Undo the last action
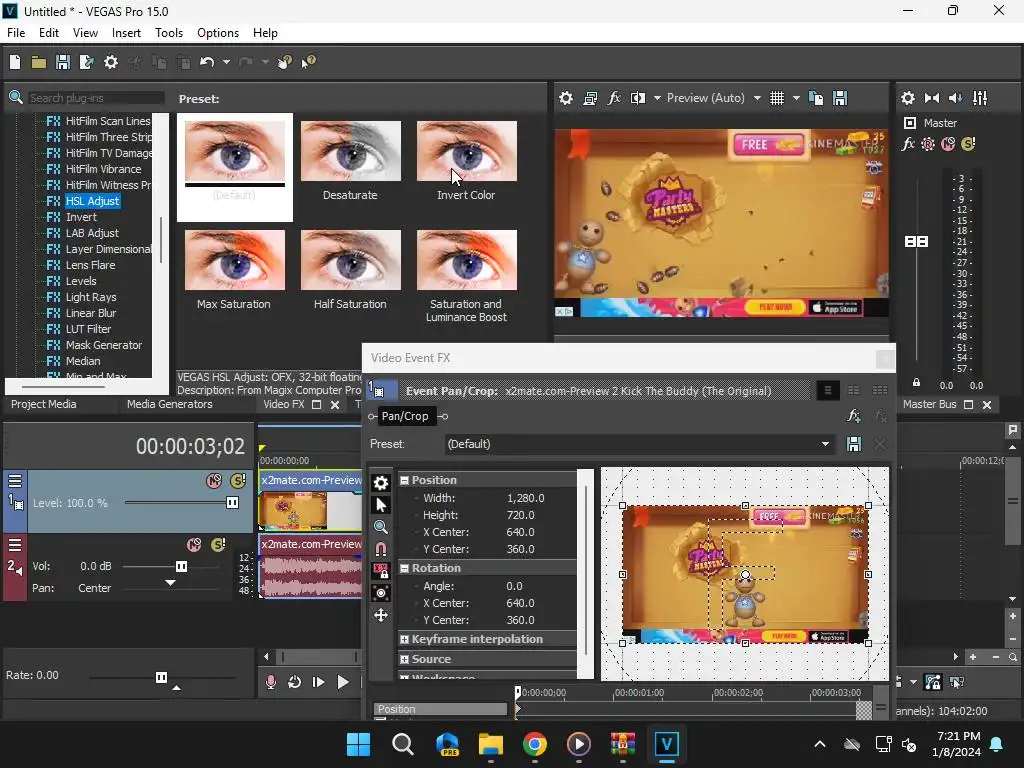 click(207, 62)
